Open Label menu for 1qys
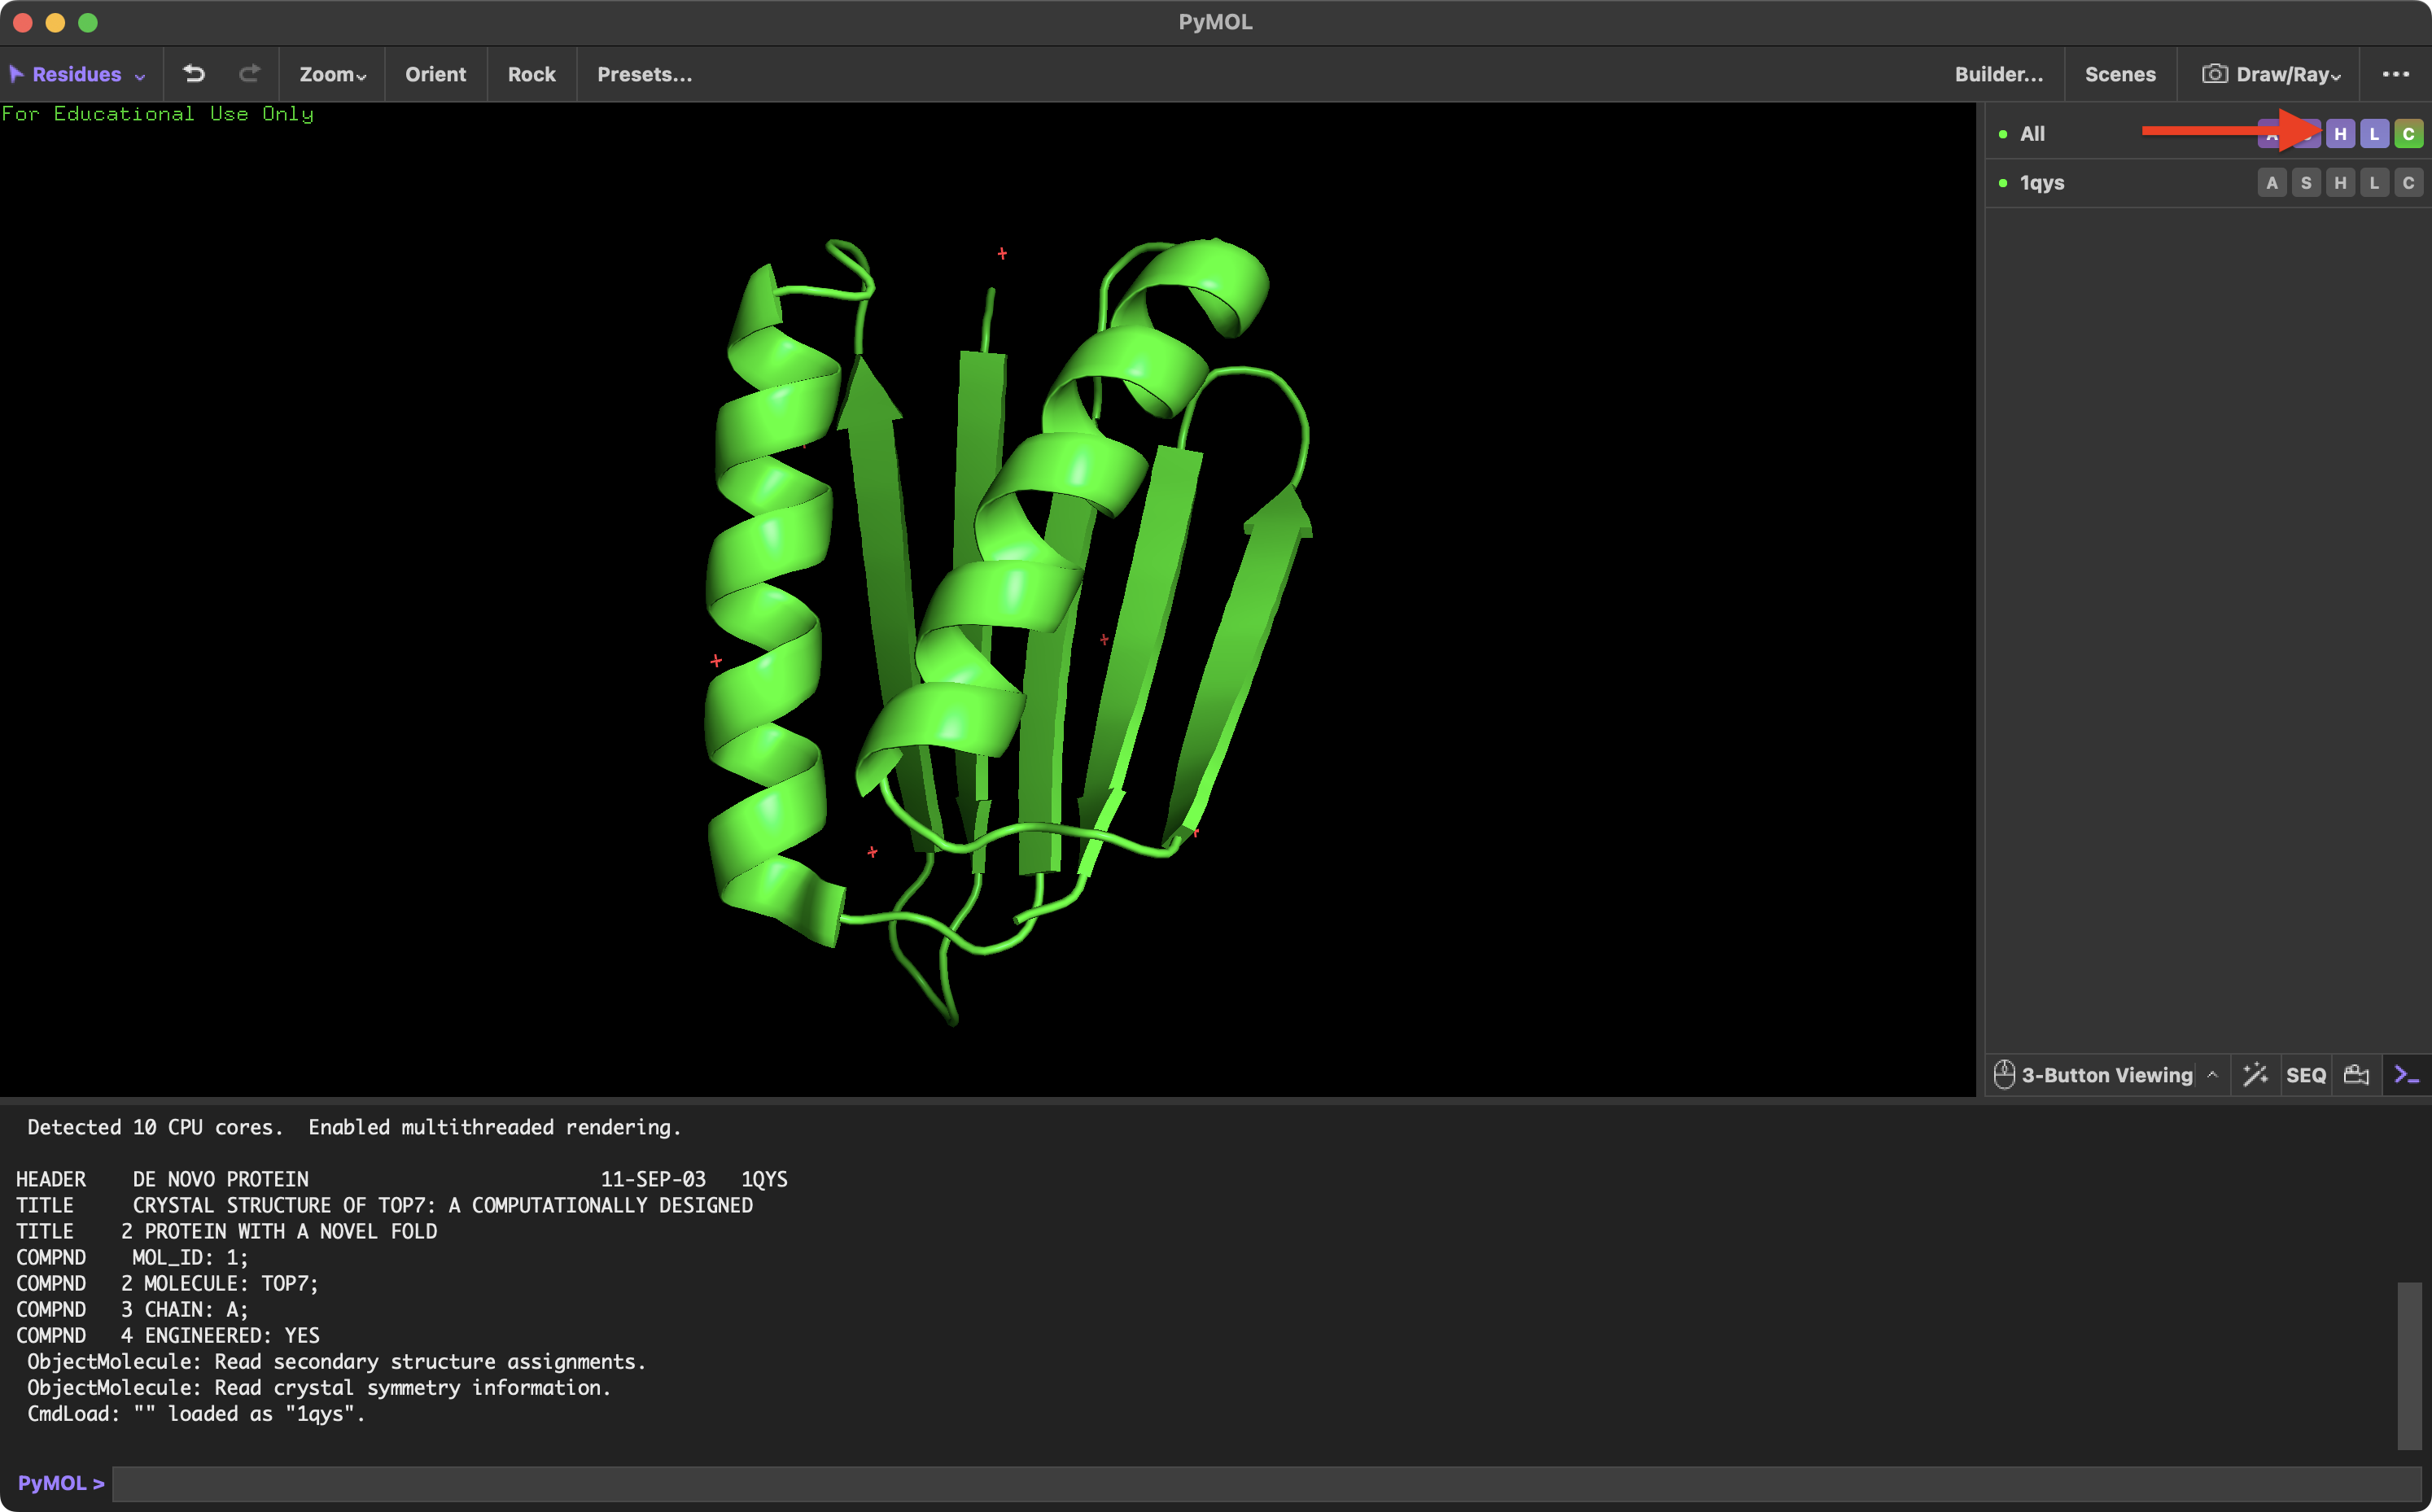This screenshot has height=1512, width=2432. coord(2374,183)
